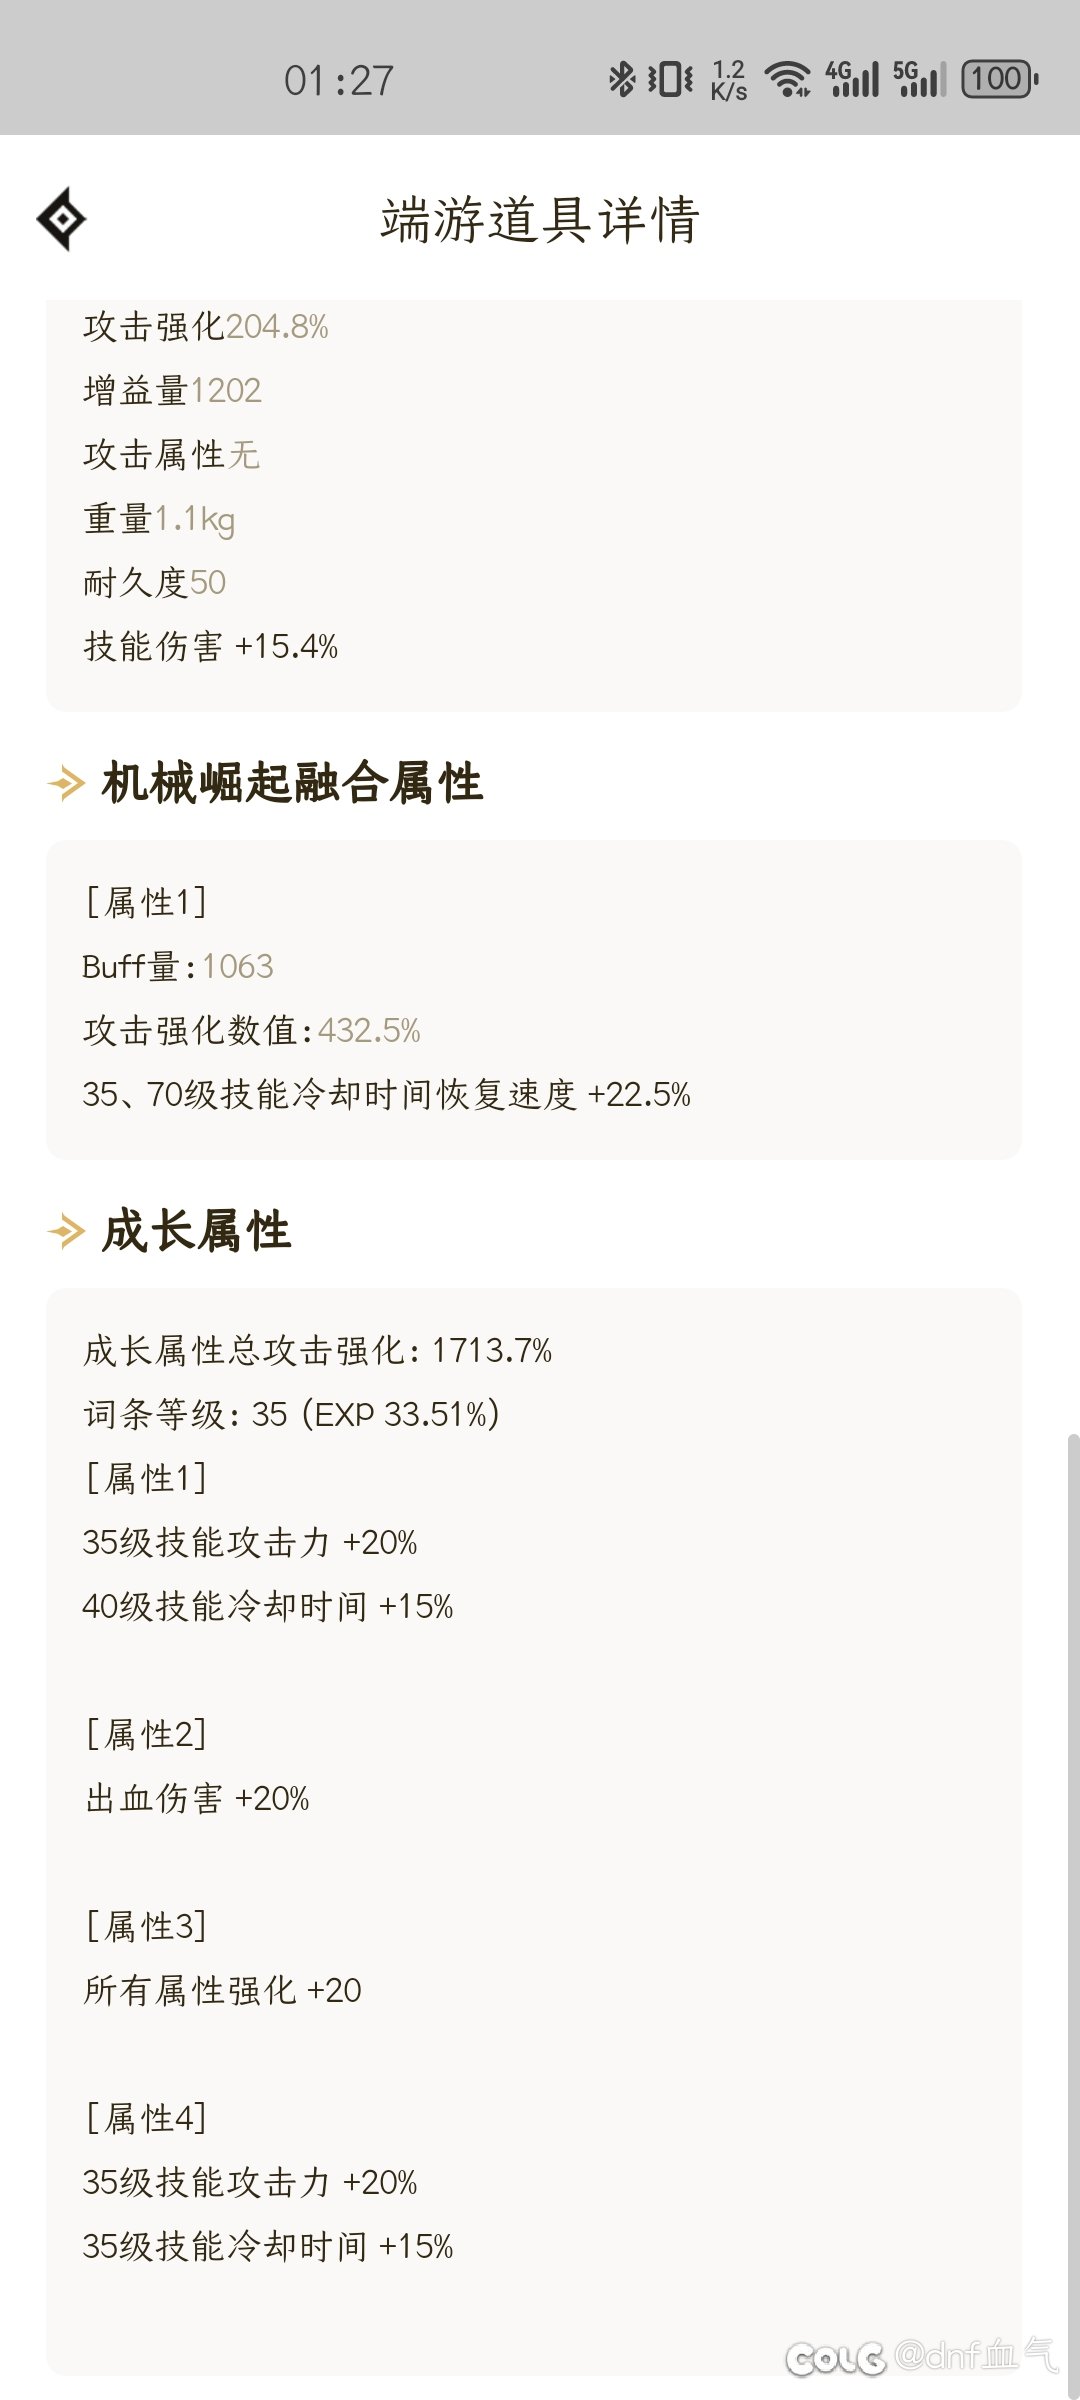Tap the Wi-Fi signal icon
Viewport: 1080px width, 2400px height.
pos(788,79)
